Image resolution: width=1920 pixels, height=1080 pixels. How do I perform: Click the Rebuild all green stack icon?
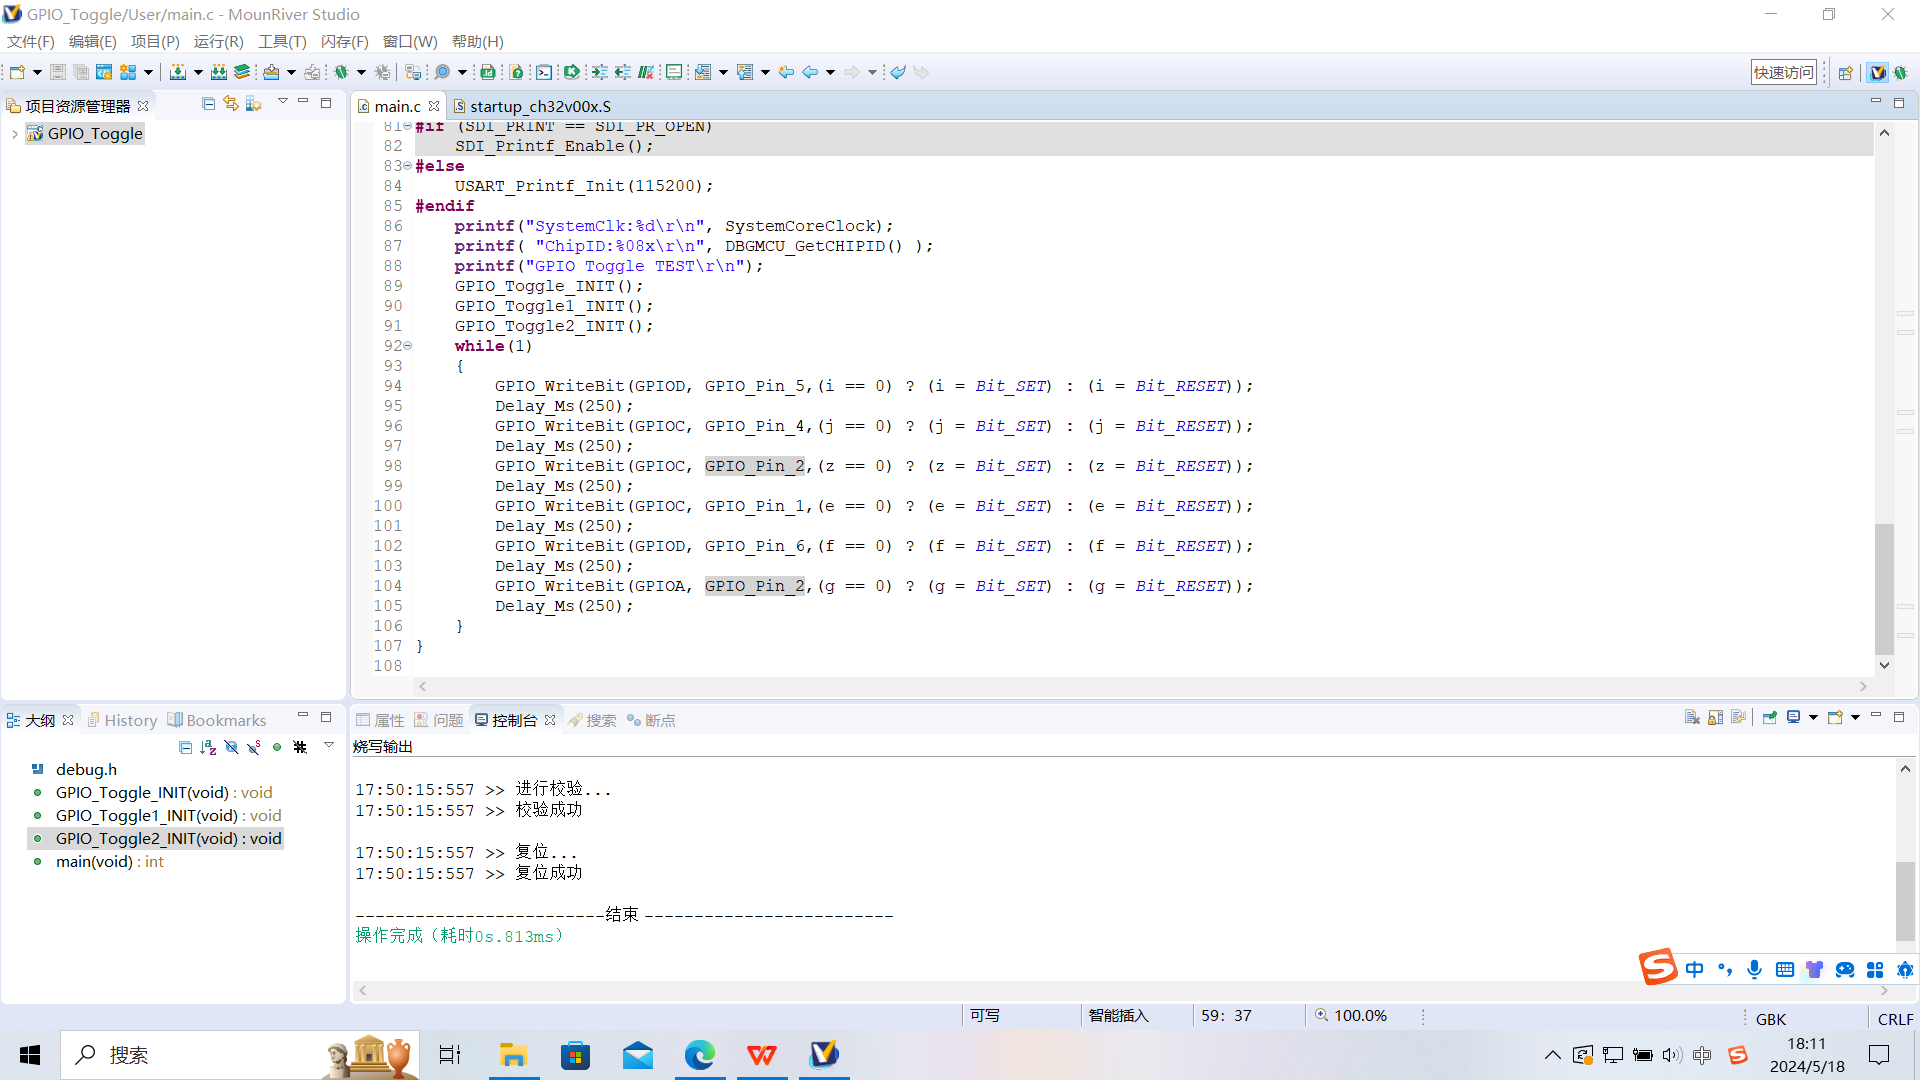241,72
